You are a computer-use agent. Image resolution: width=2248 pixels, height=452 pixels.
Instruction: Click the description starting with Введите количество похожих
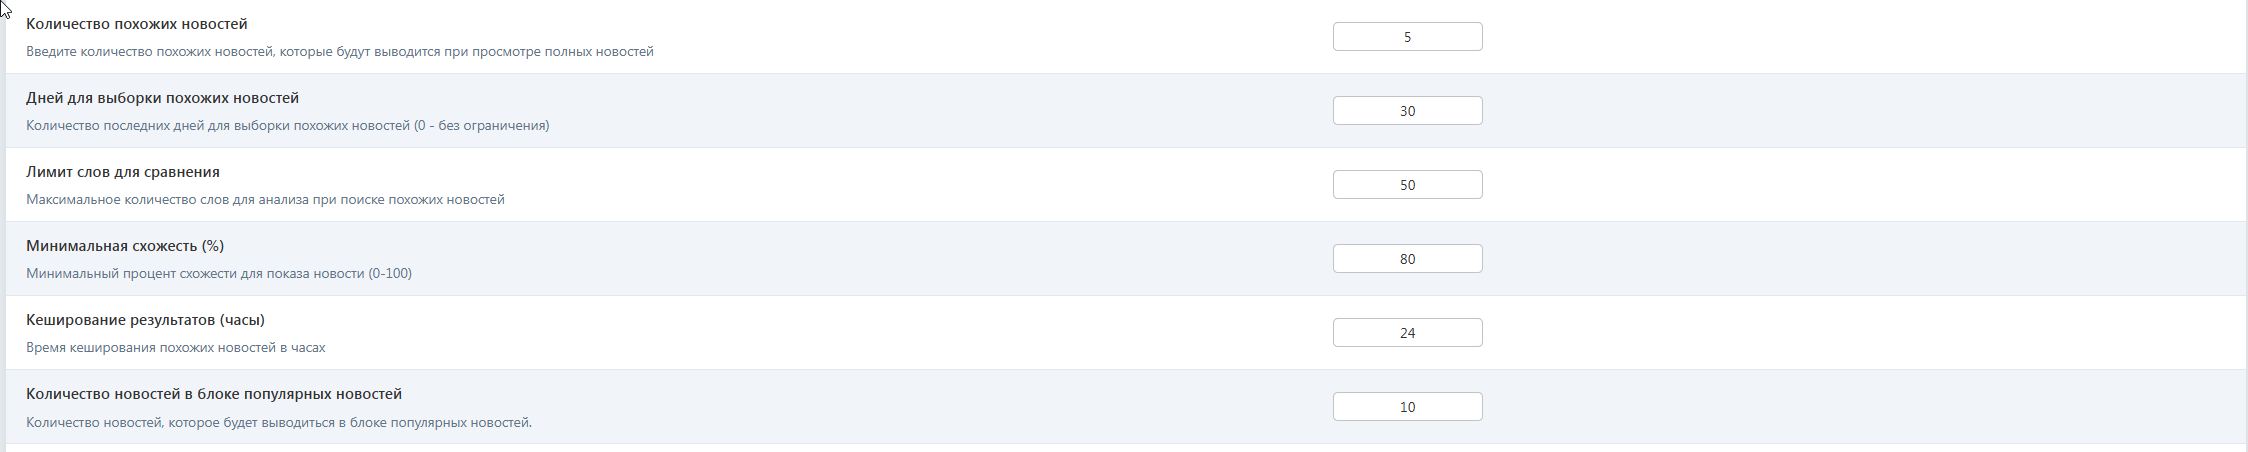[339, 51]
